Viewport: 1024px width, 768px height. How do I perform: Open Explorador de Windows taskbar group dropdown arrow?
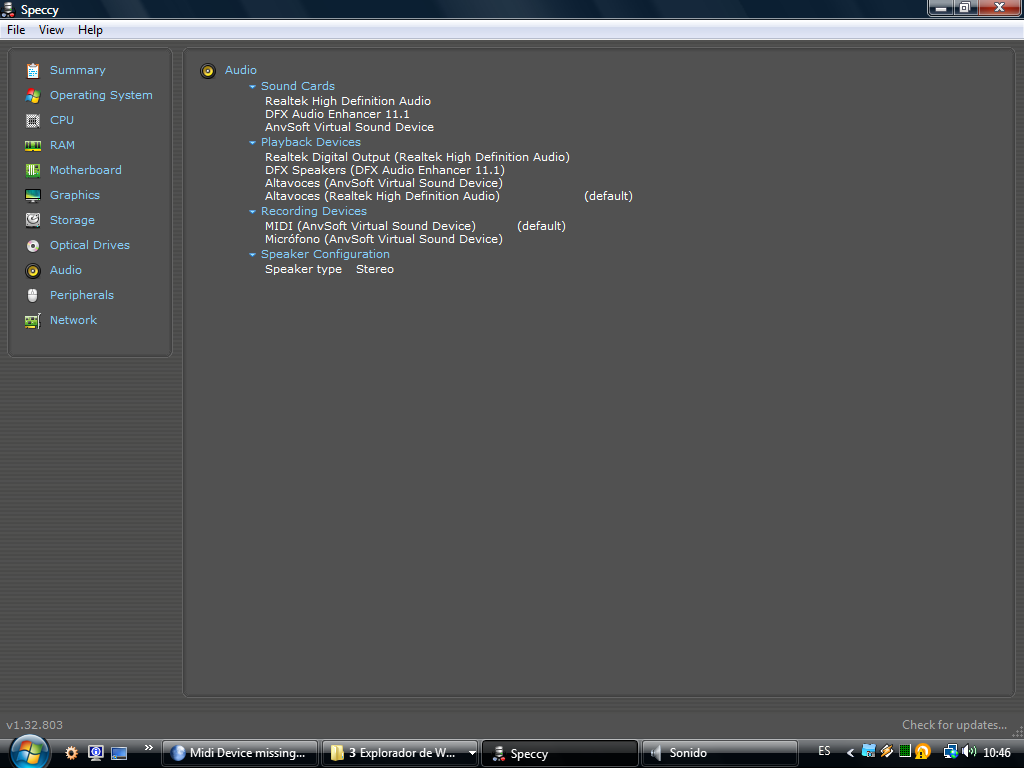pos(472,753)
